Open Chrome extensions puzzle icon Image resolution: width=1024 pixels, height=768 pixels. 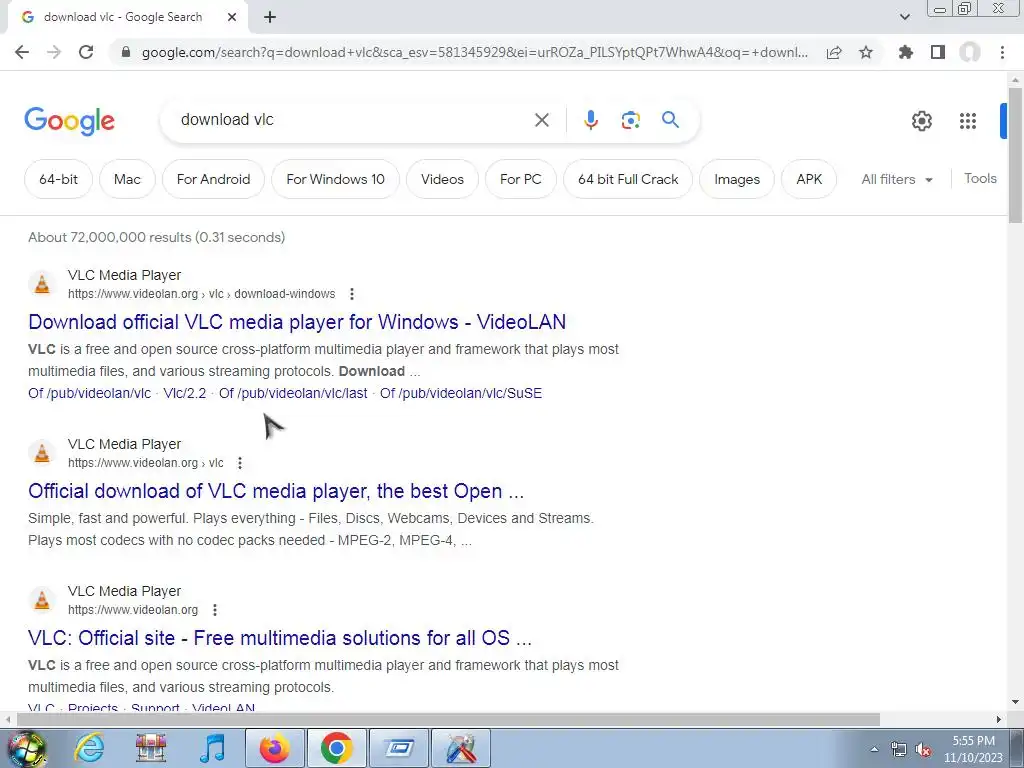(x=905, y=52)
